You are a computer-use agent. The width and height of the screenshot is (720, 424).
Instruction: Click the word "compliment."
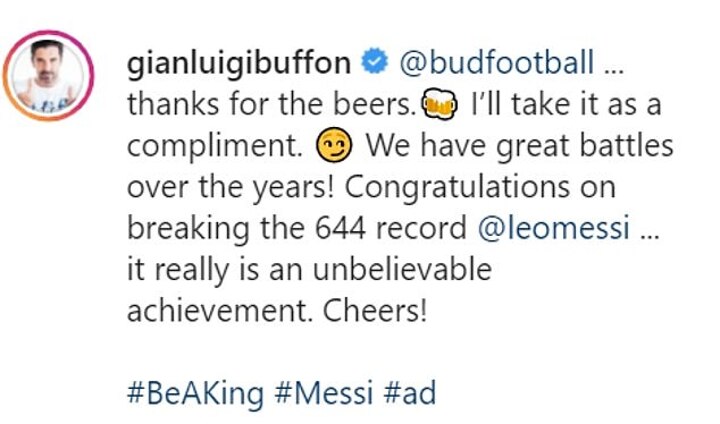point(214,149)
